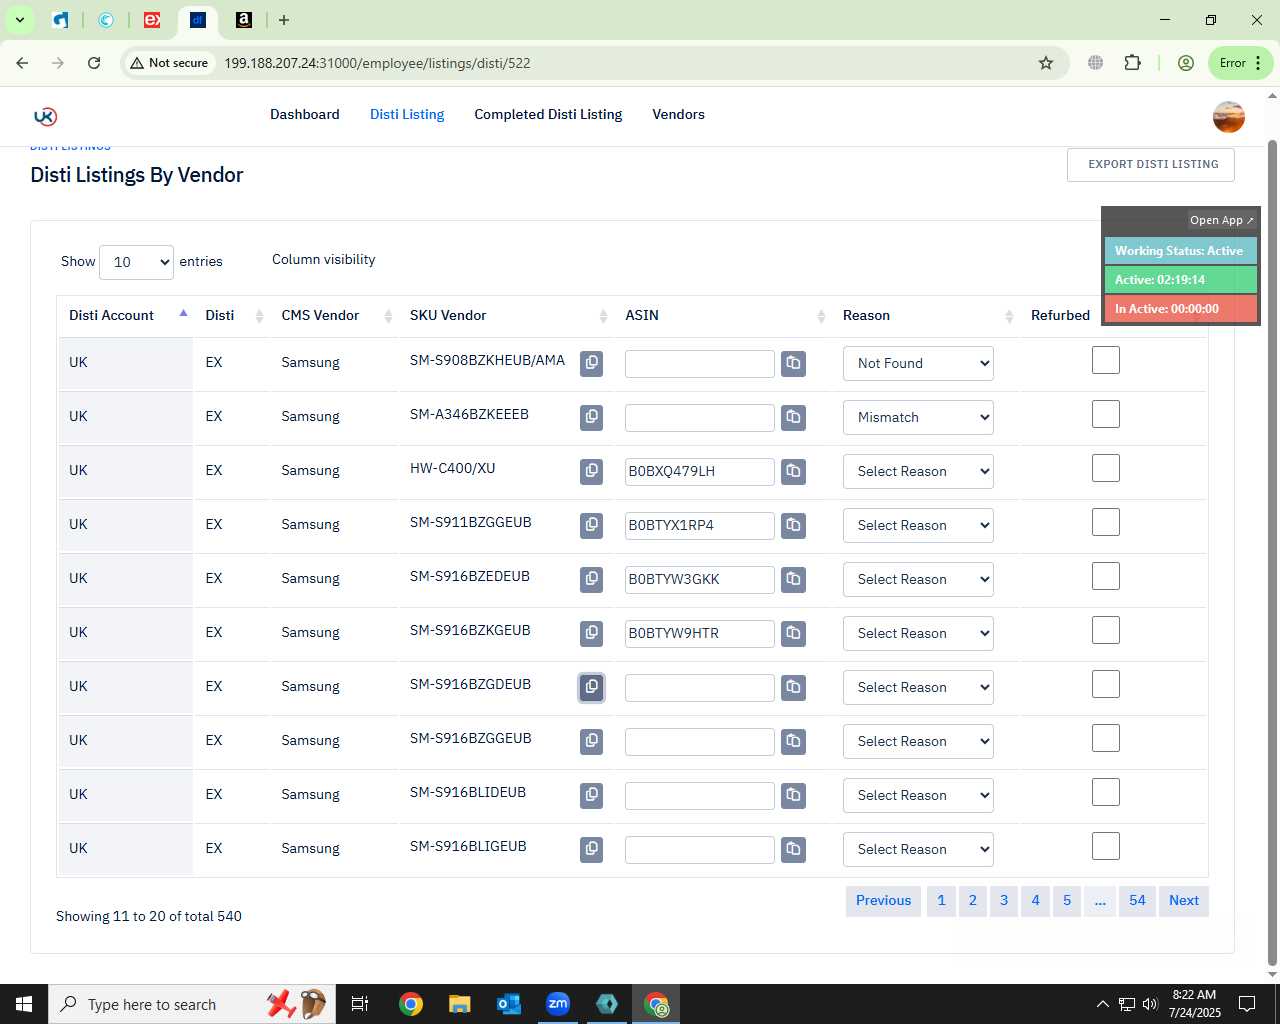Open Select Reason dropdown for SM-S911BZGGEUB
Screen dimensions: 1280x1024
918,525
